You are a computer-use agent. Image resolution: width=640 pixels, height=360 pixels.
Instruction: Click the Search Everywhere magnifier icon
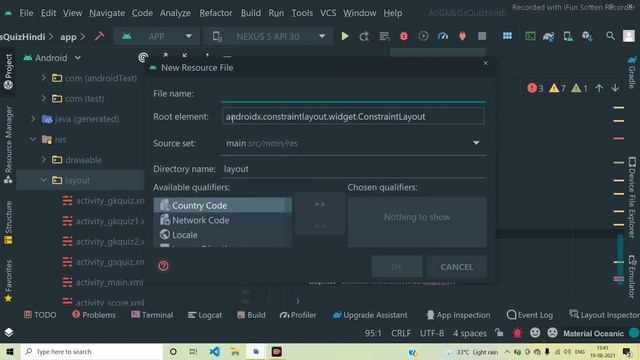pos(610,36)
